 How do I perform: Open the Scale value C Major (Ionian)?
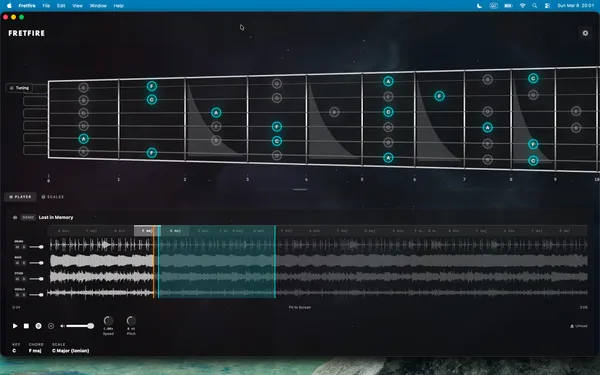(70, 351)
